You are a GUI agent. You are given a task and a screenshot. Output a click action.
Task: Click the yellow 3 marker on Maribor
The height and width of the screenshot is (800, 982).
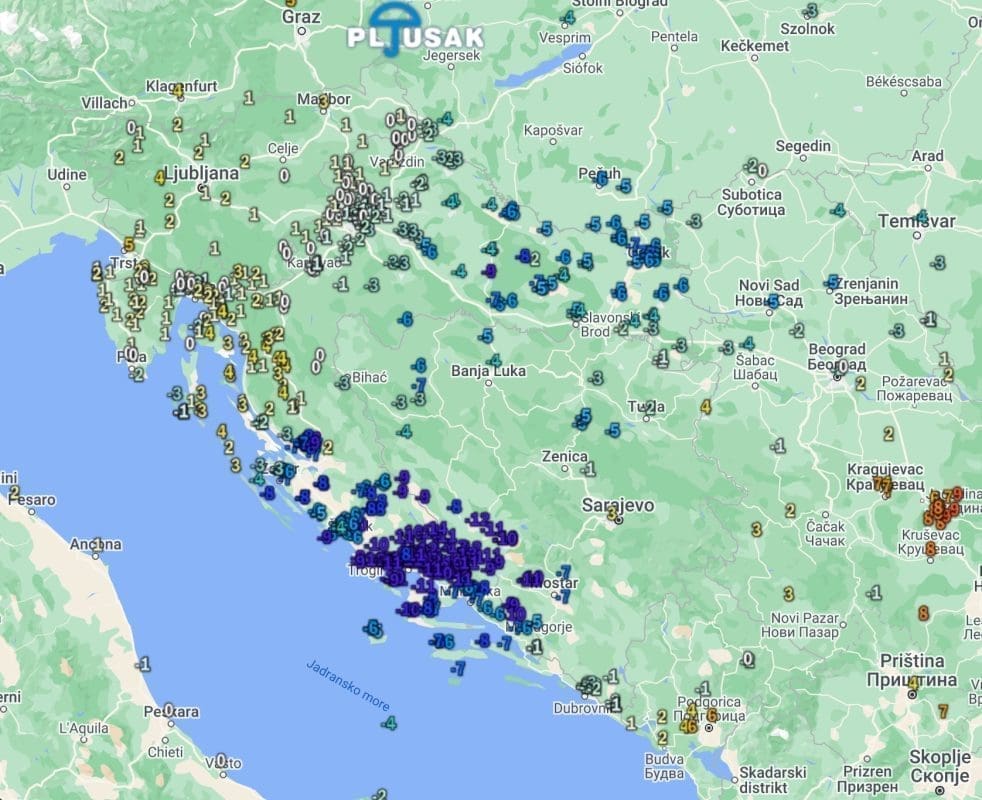[323, 102]
